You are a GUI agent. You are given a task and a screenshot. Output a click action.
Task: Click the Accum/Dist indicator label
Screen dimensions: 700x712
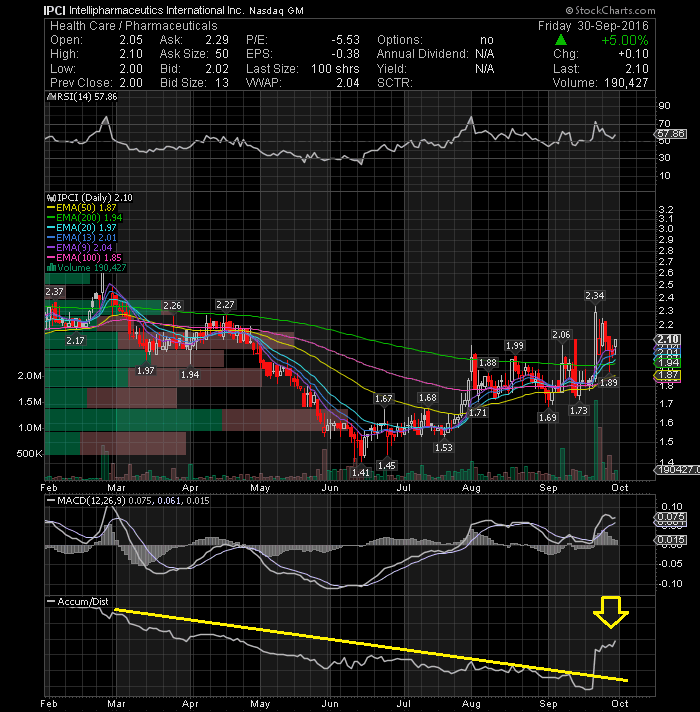pyautogui.click(x=78, y=602)
